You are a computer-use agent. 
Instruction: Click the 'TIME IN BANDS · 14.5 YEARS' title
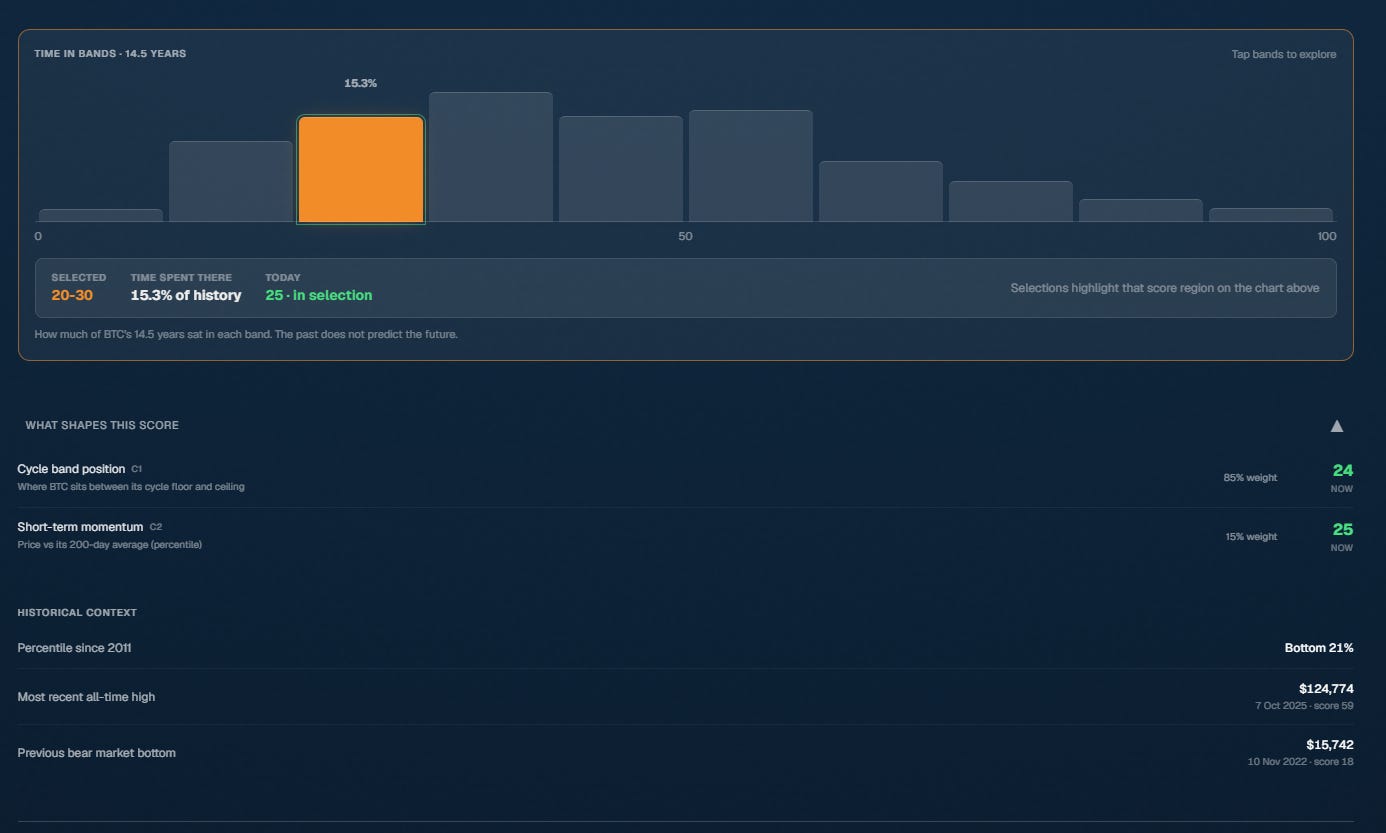tap(110, 53)
